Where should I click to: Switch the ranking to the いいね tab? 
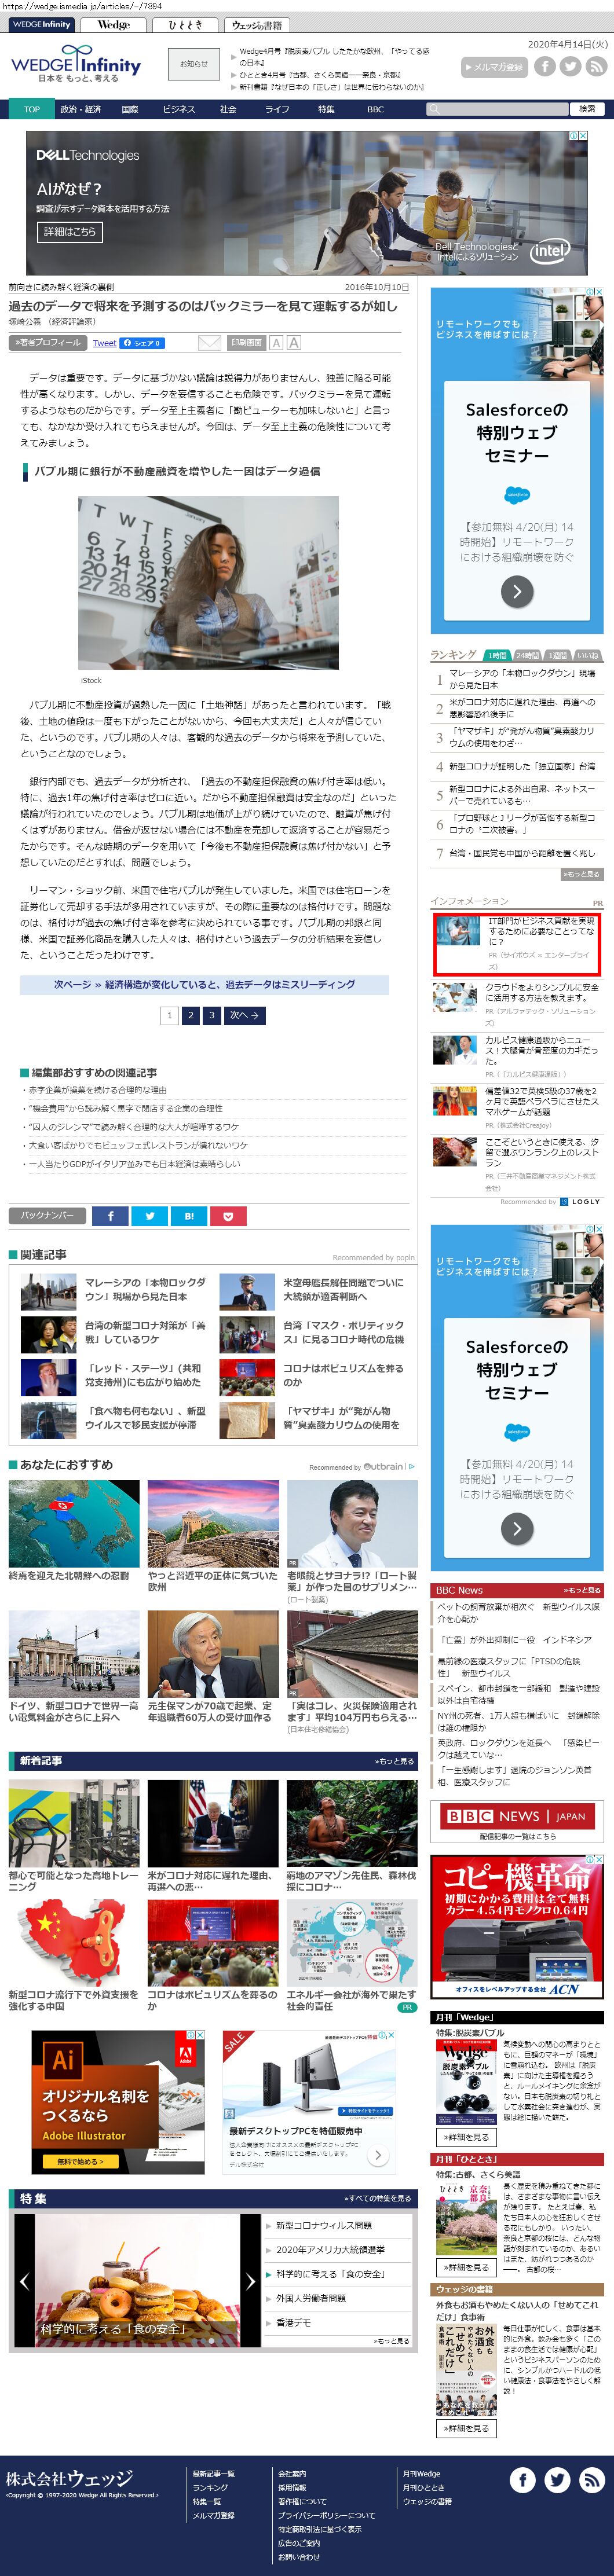coord(588,656)
